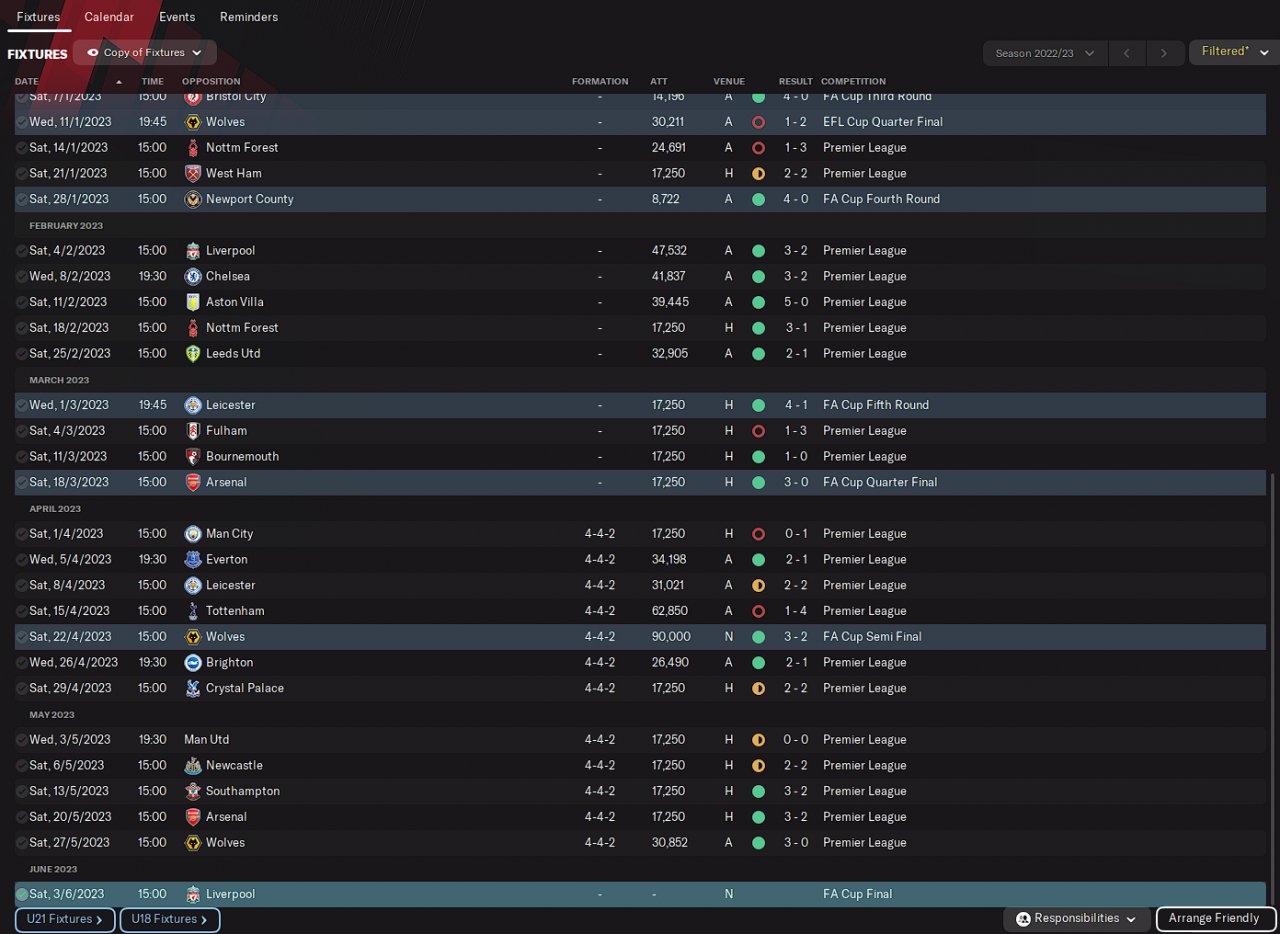Click the Bournemouth club badge
Viewport: 1280px width, 934px height.
pyautogui.click(x=193, y=456)
